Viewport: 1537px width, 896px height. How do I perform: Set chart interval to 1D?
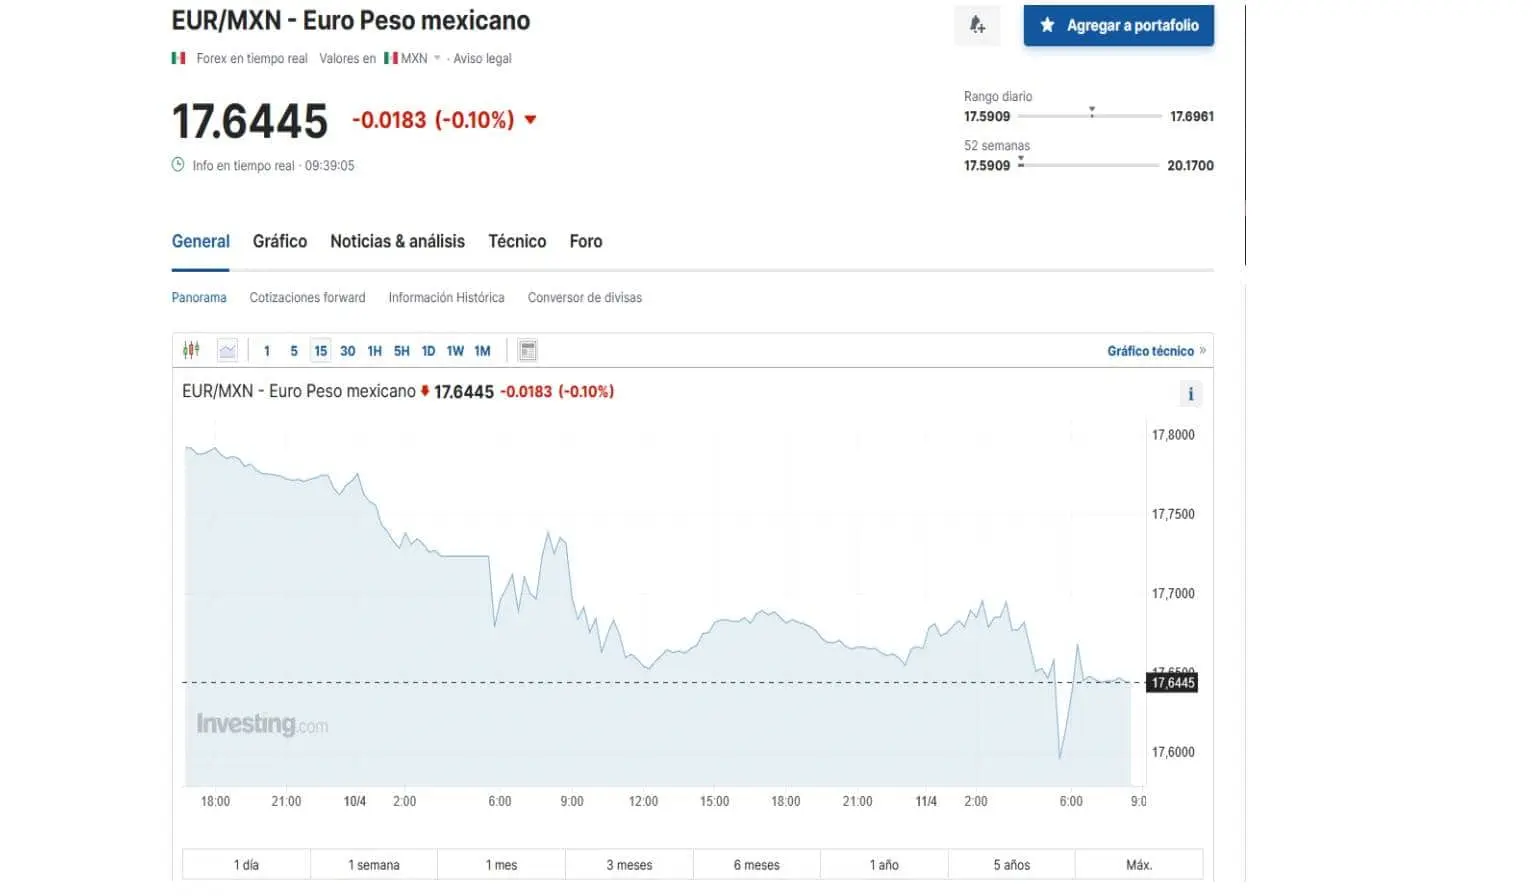(x=428, y=351)
